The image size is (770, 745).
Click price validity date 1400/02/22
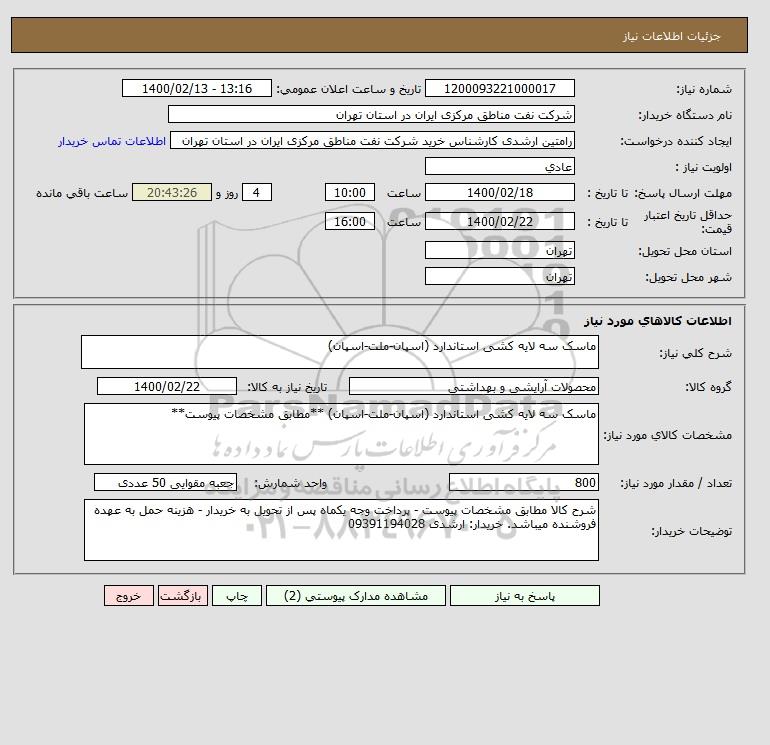[499, 221]
